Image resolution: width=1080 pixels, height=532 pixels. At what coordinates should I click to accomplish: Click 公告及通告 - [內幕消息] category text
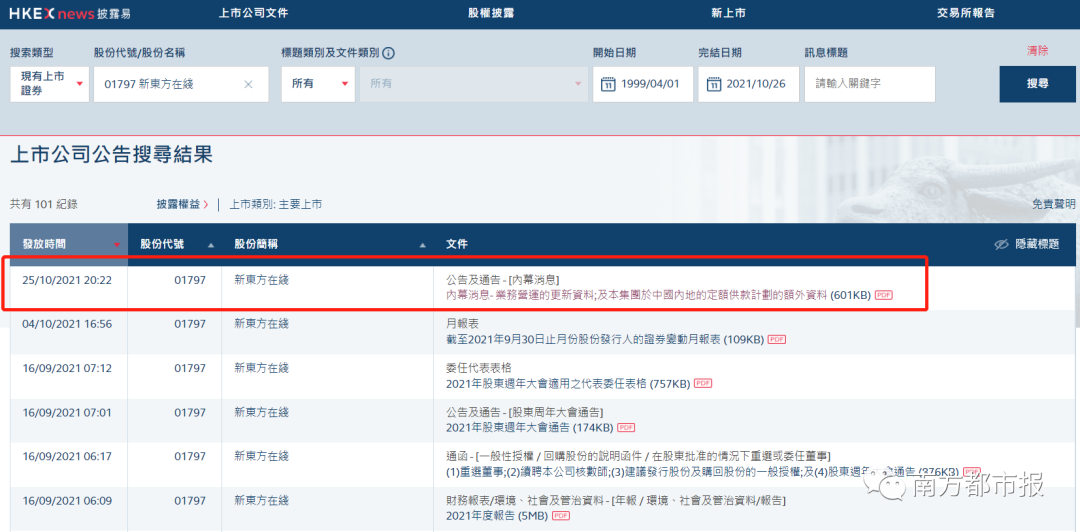tap(503, 280)
